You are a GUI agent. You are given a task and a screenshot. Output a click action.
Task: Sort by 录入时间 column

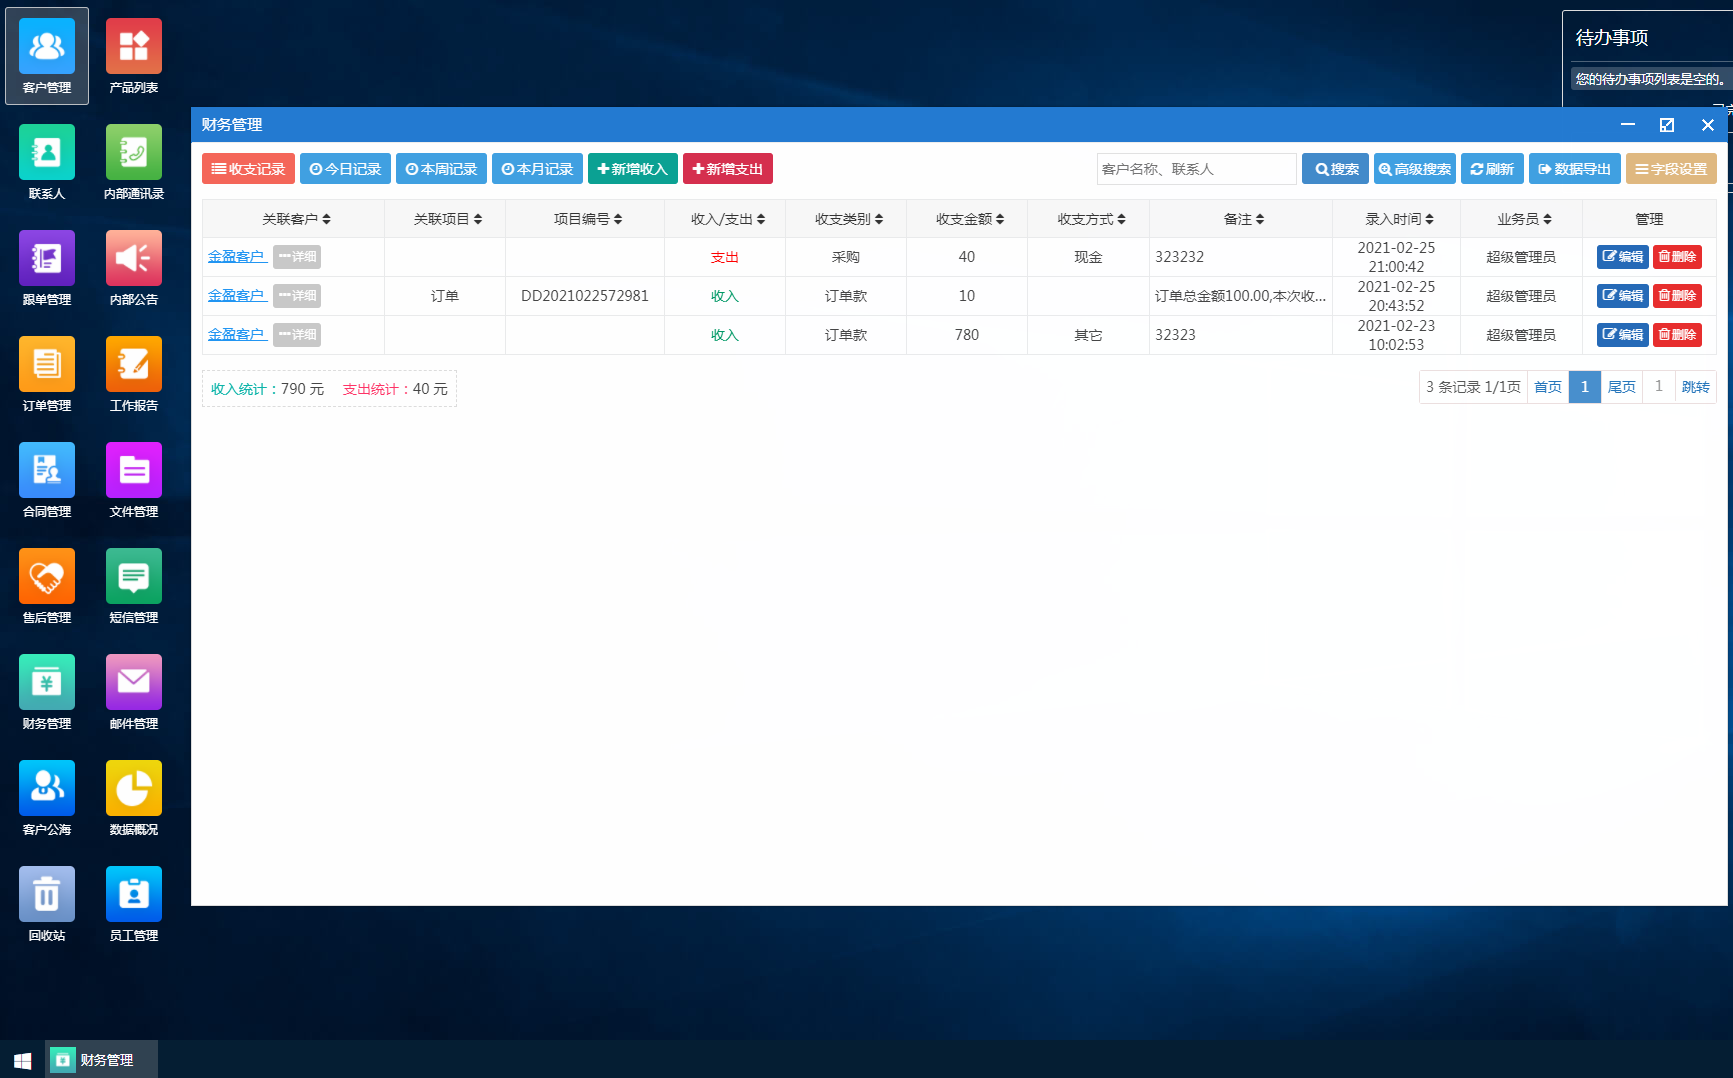pyautogui.click(x=1399, y=219)
